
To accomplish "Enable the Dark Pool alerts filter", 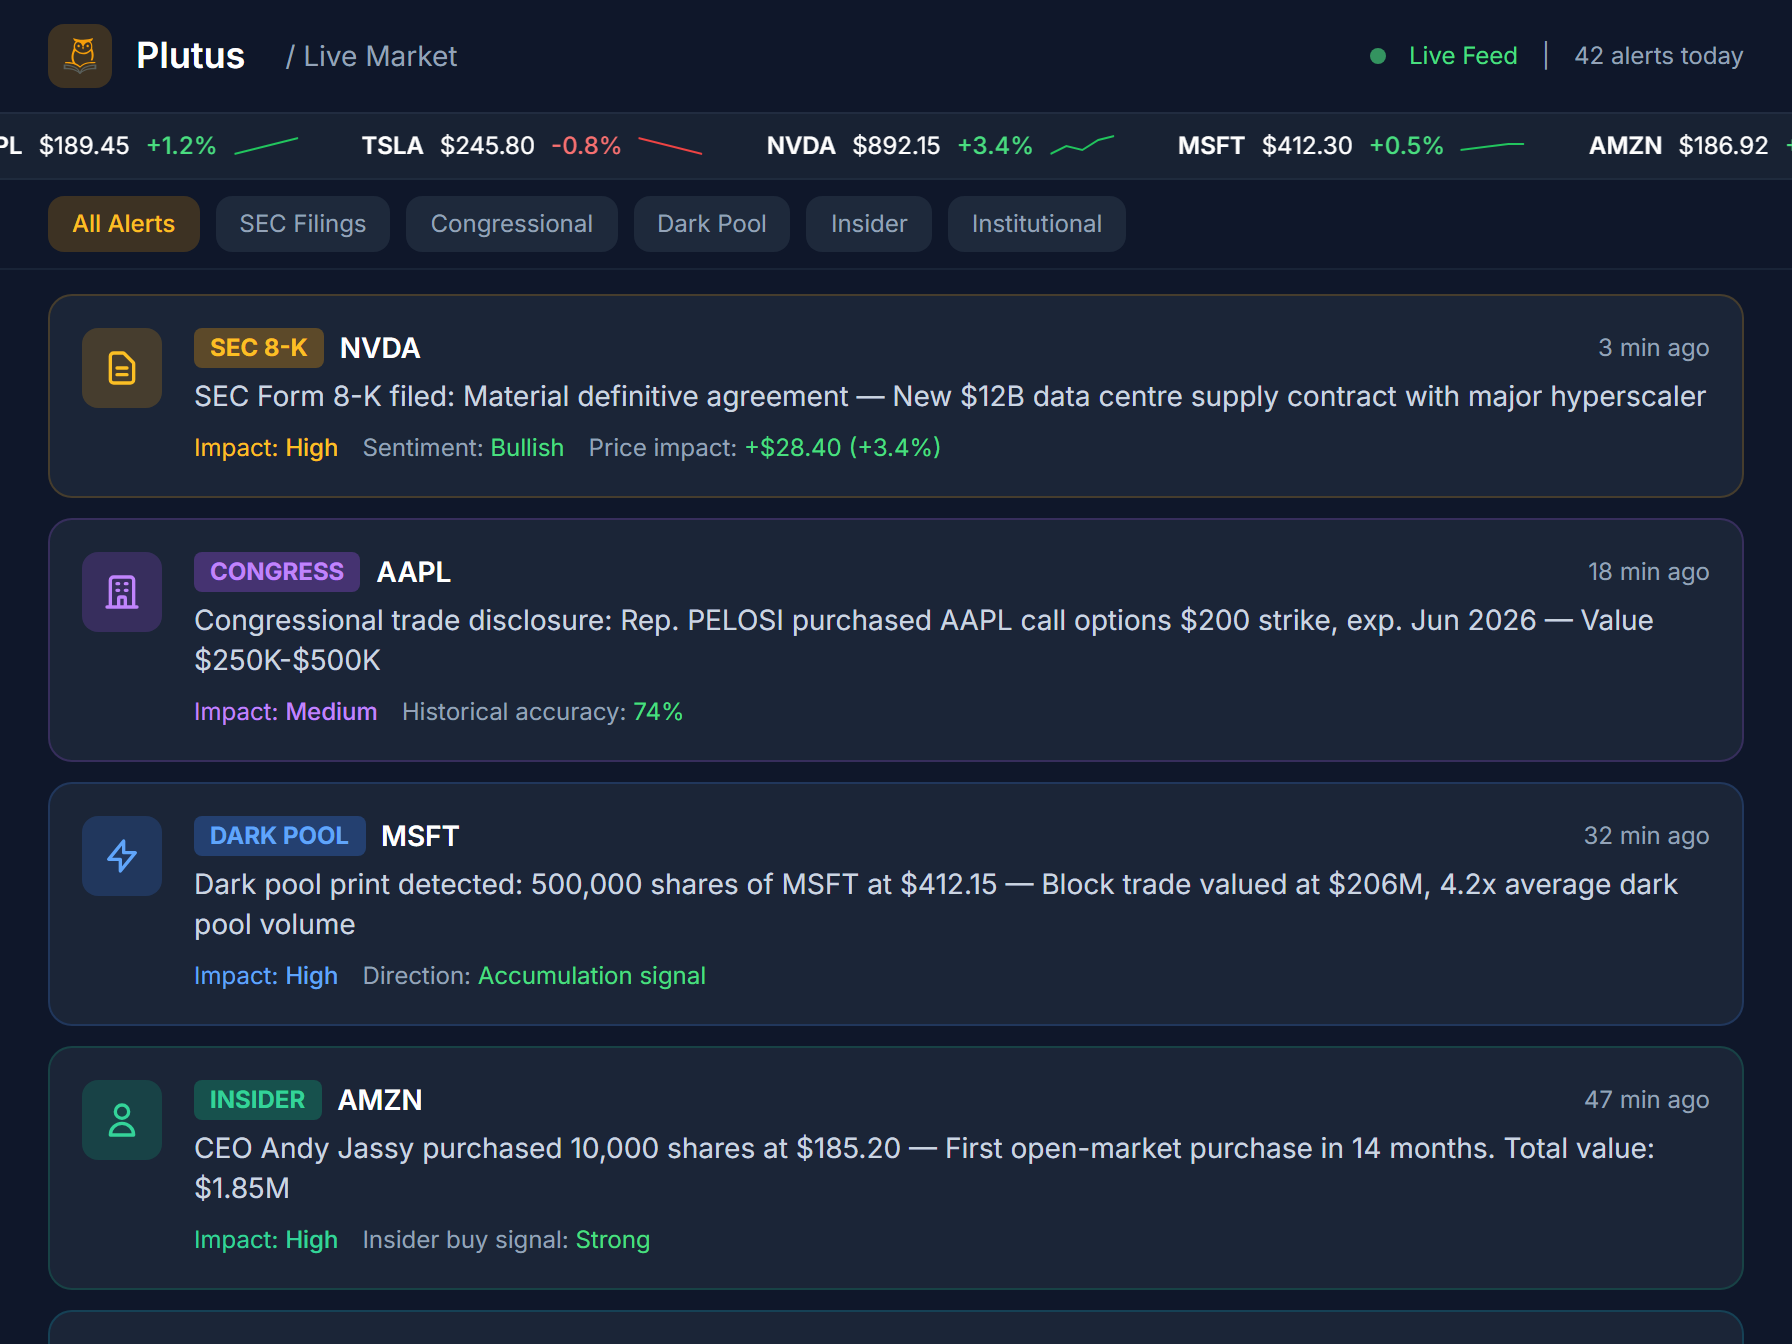I will [x=711, y=224].
